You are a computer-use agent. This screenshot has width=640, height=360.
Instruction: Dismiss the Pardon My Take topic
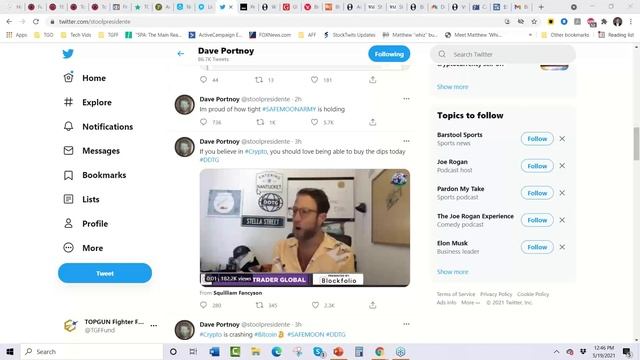(x=562, y=193)
